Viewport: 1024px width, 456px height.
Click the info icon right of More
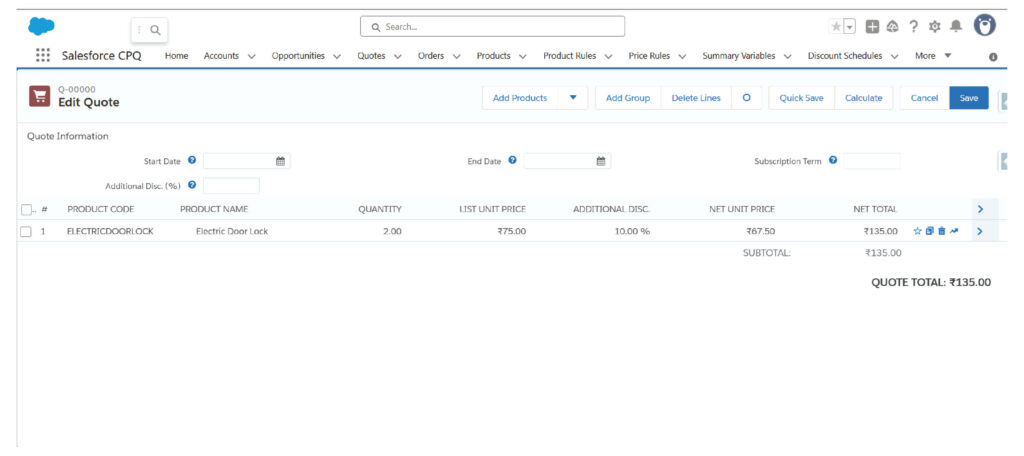993,57
